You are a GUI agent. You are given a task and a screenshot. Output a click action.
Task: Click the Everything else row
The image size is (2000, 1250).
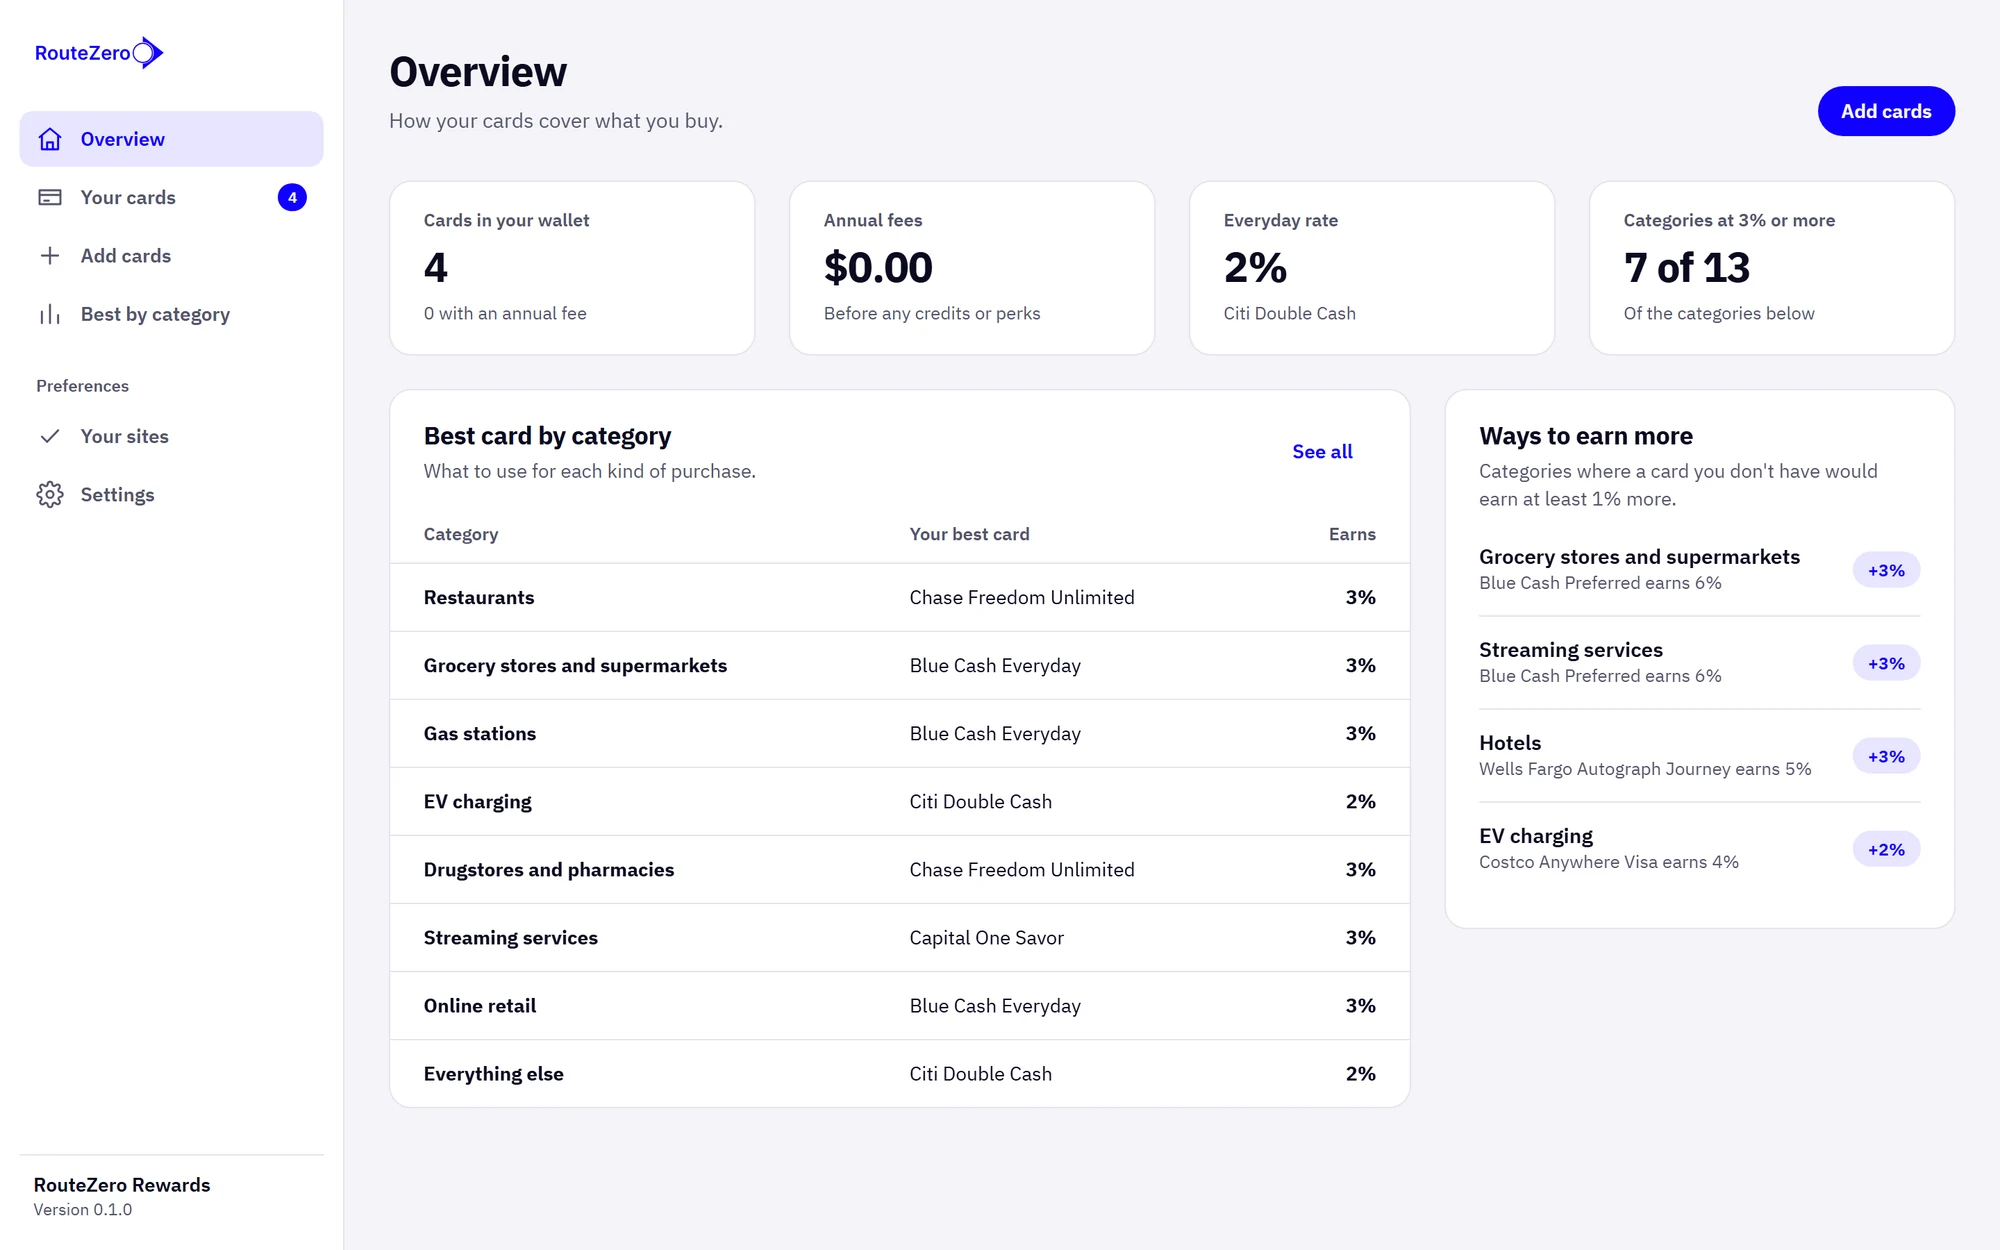tap(900, 1073)
